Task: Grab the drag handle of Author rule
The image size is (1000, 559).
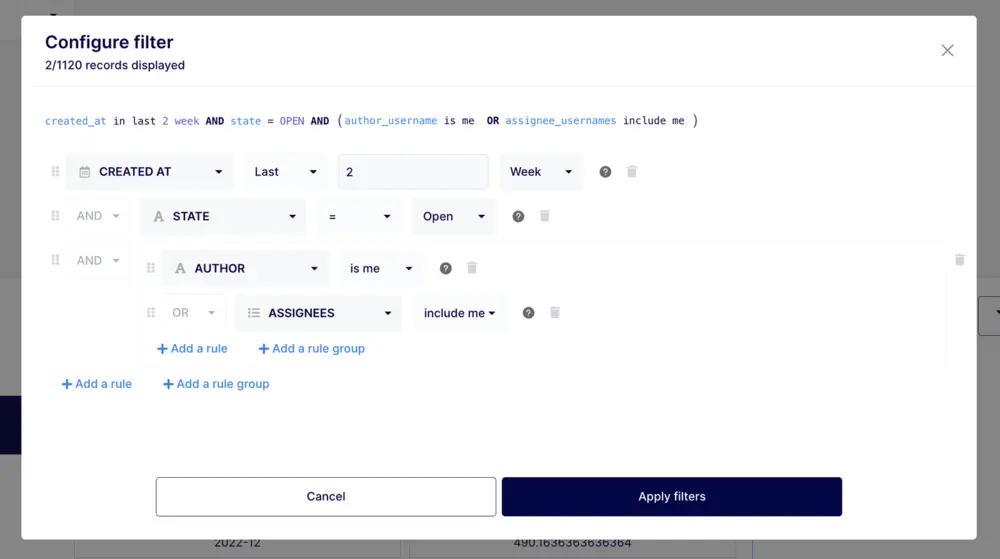Action: point(151,268)
